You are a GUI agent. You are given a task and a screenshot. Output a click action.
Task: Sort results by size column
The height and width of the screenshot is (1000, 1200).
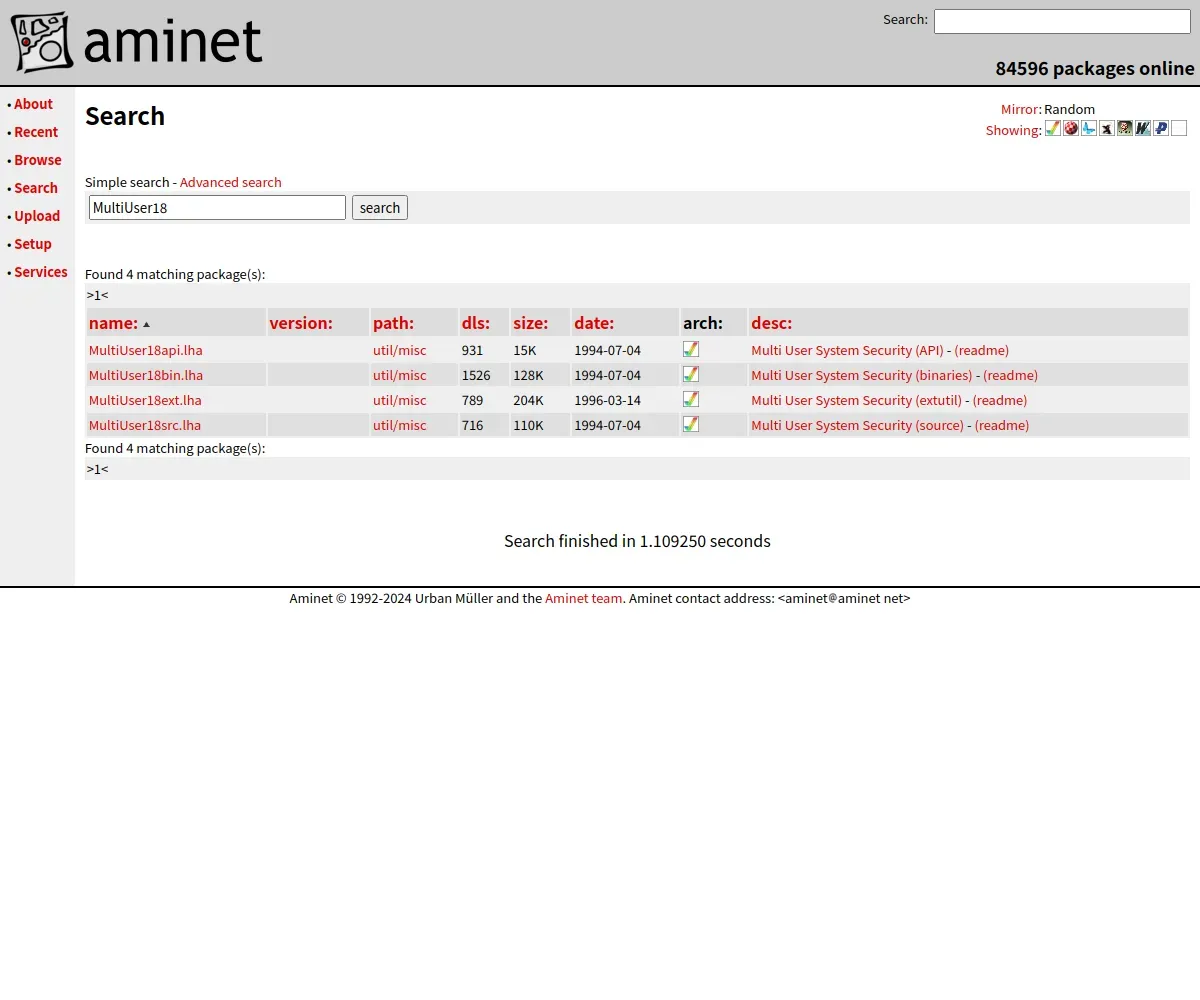(531, 323)
